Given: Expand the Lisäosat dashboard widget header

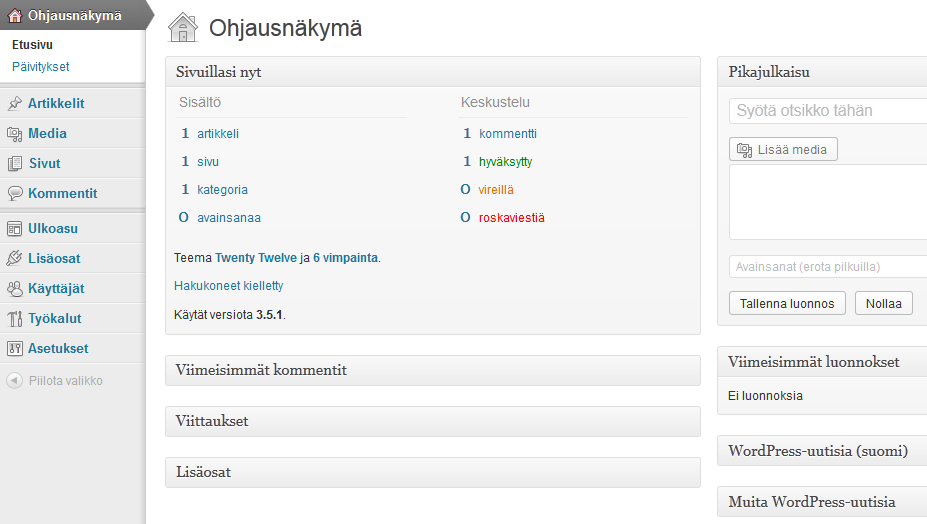Looking at the screenshot, I should click(x=433, y=472).
